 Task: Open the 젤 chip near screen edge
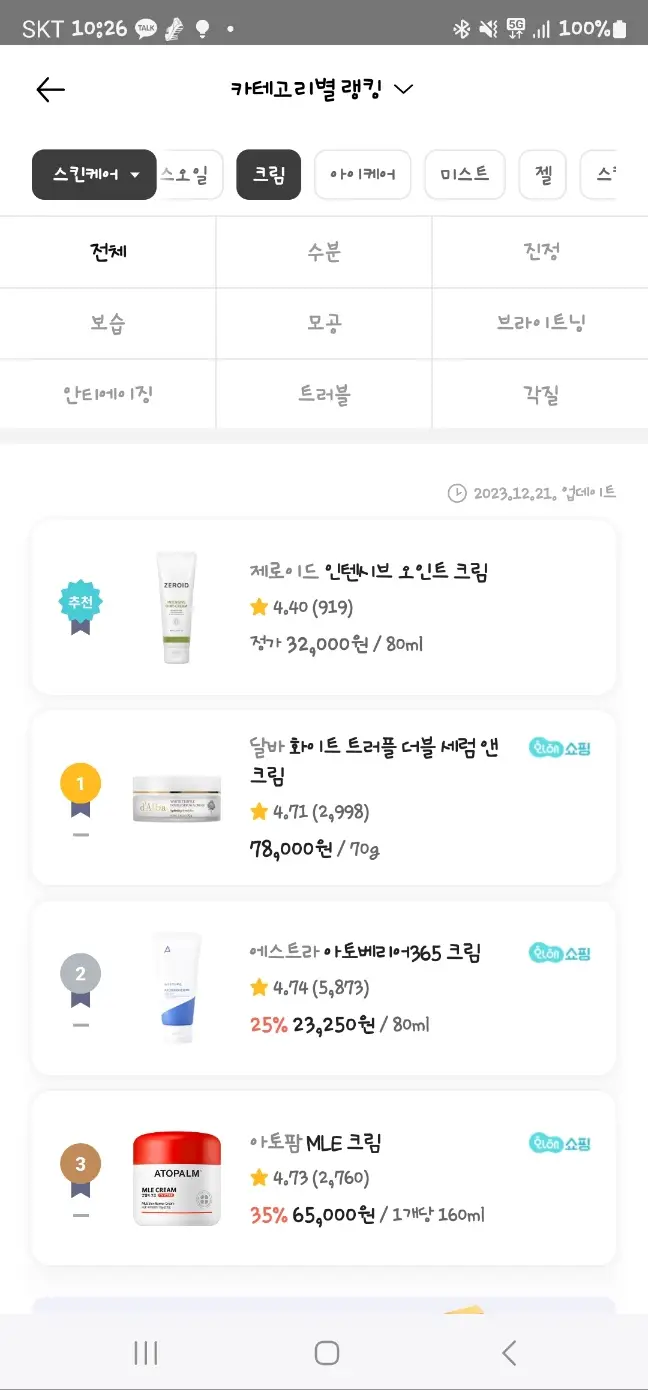[x=542, y=173]
